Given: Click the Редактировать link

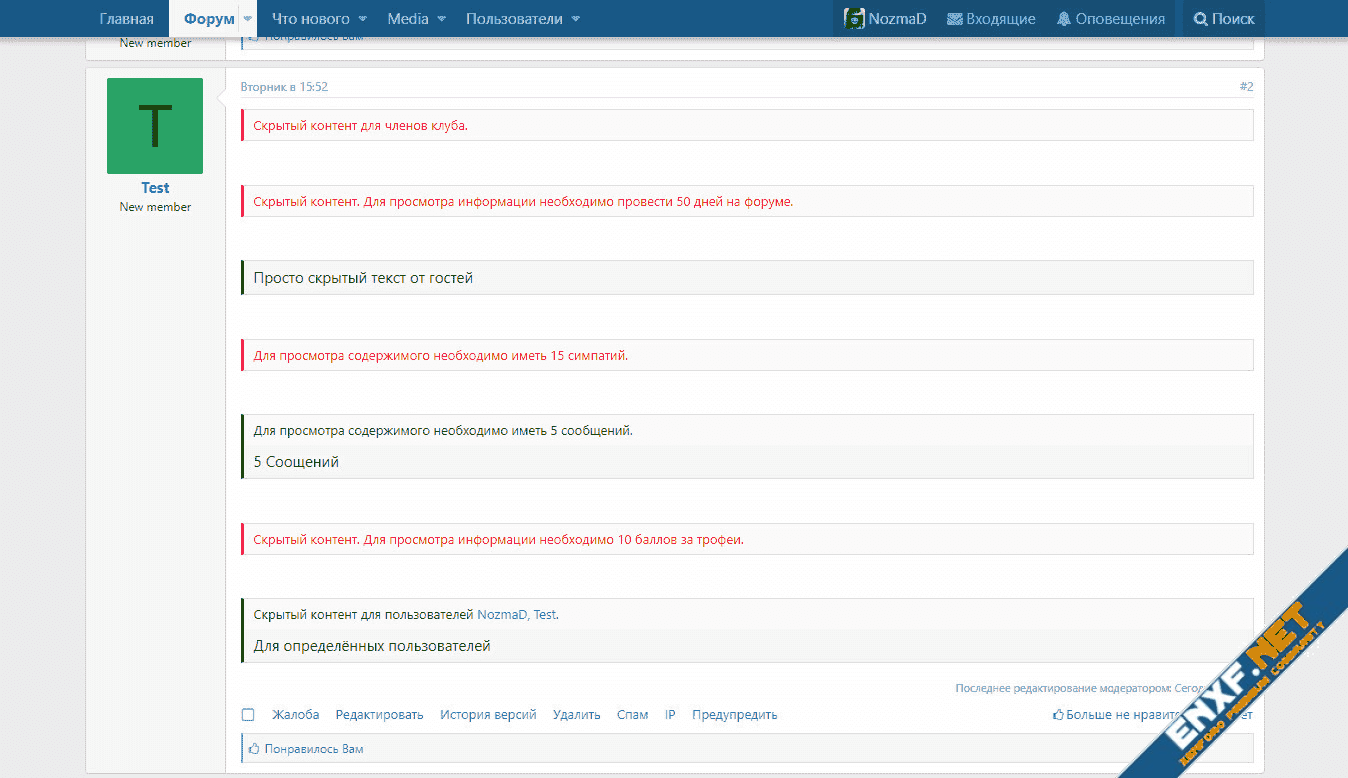Looking at the screenshot, I should (x=379, y=715).
